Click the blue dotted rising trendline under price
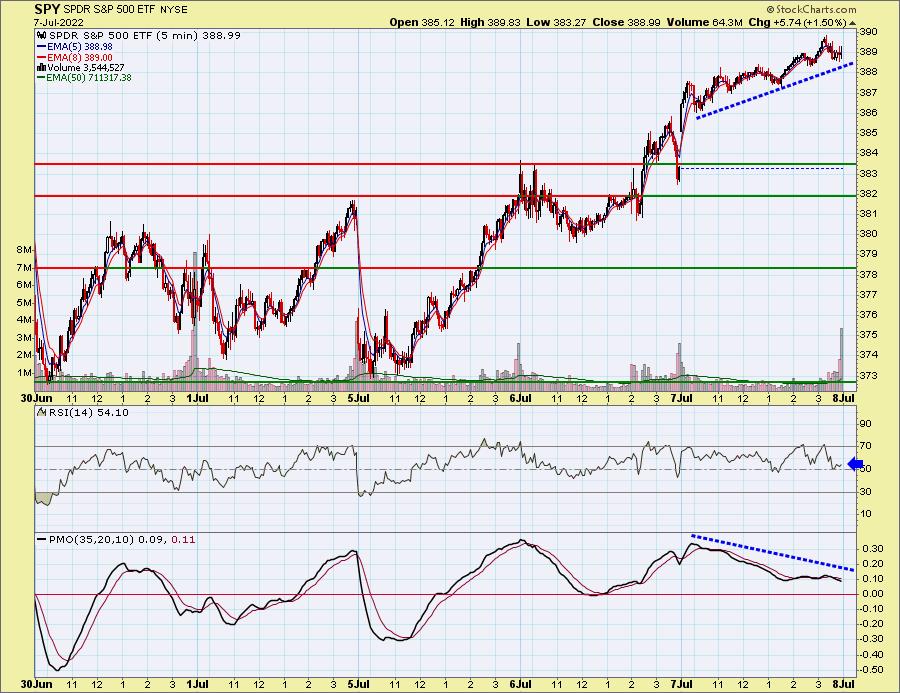Viewport: 900px width, 693px height. [774, 91]
